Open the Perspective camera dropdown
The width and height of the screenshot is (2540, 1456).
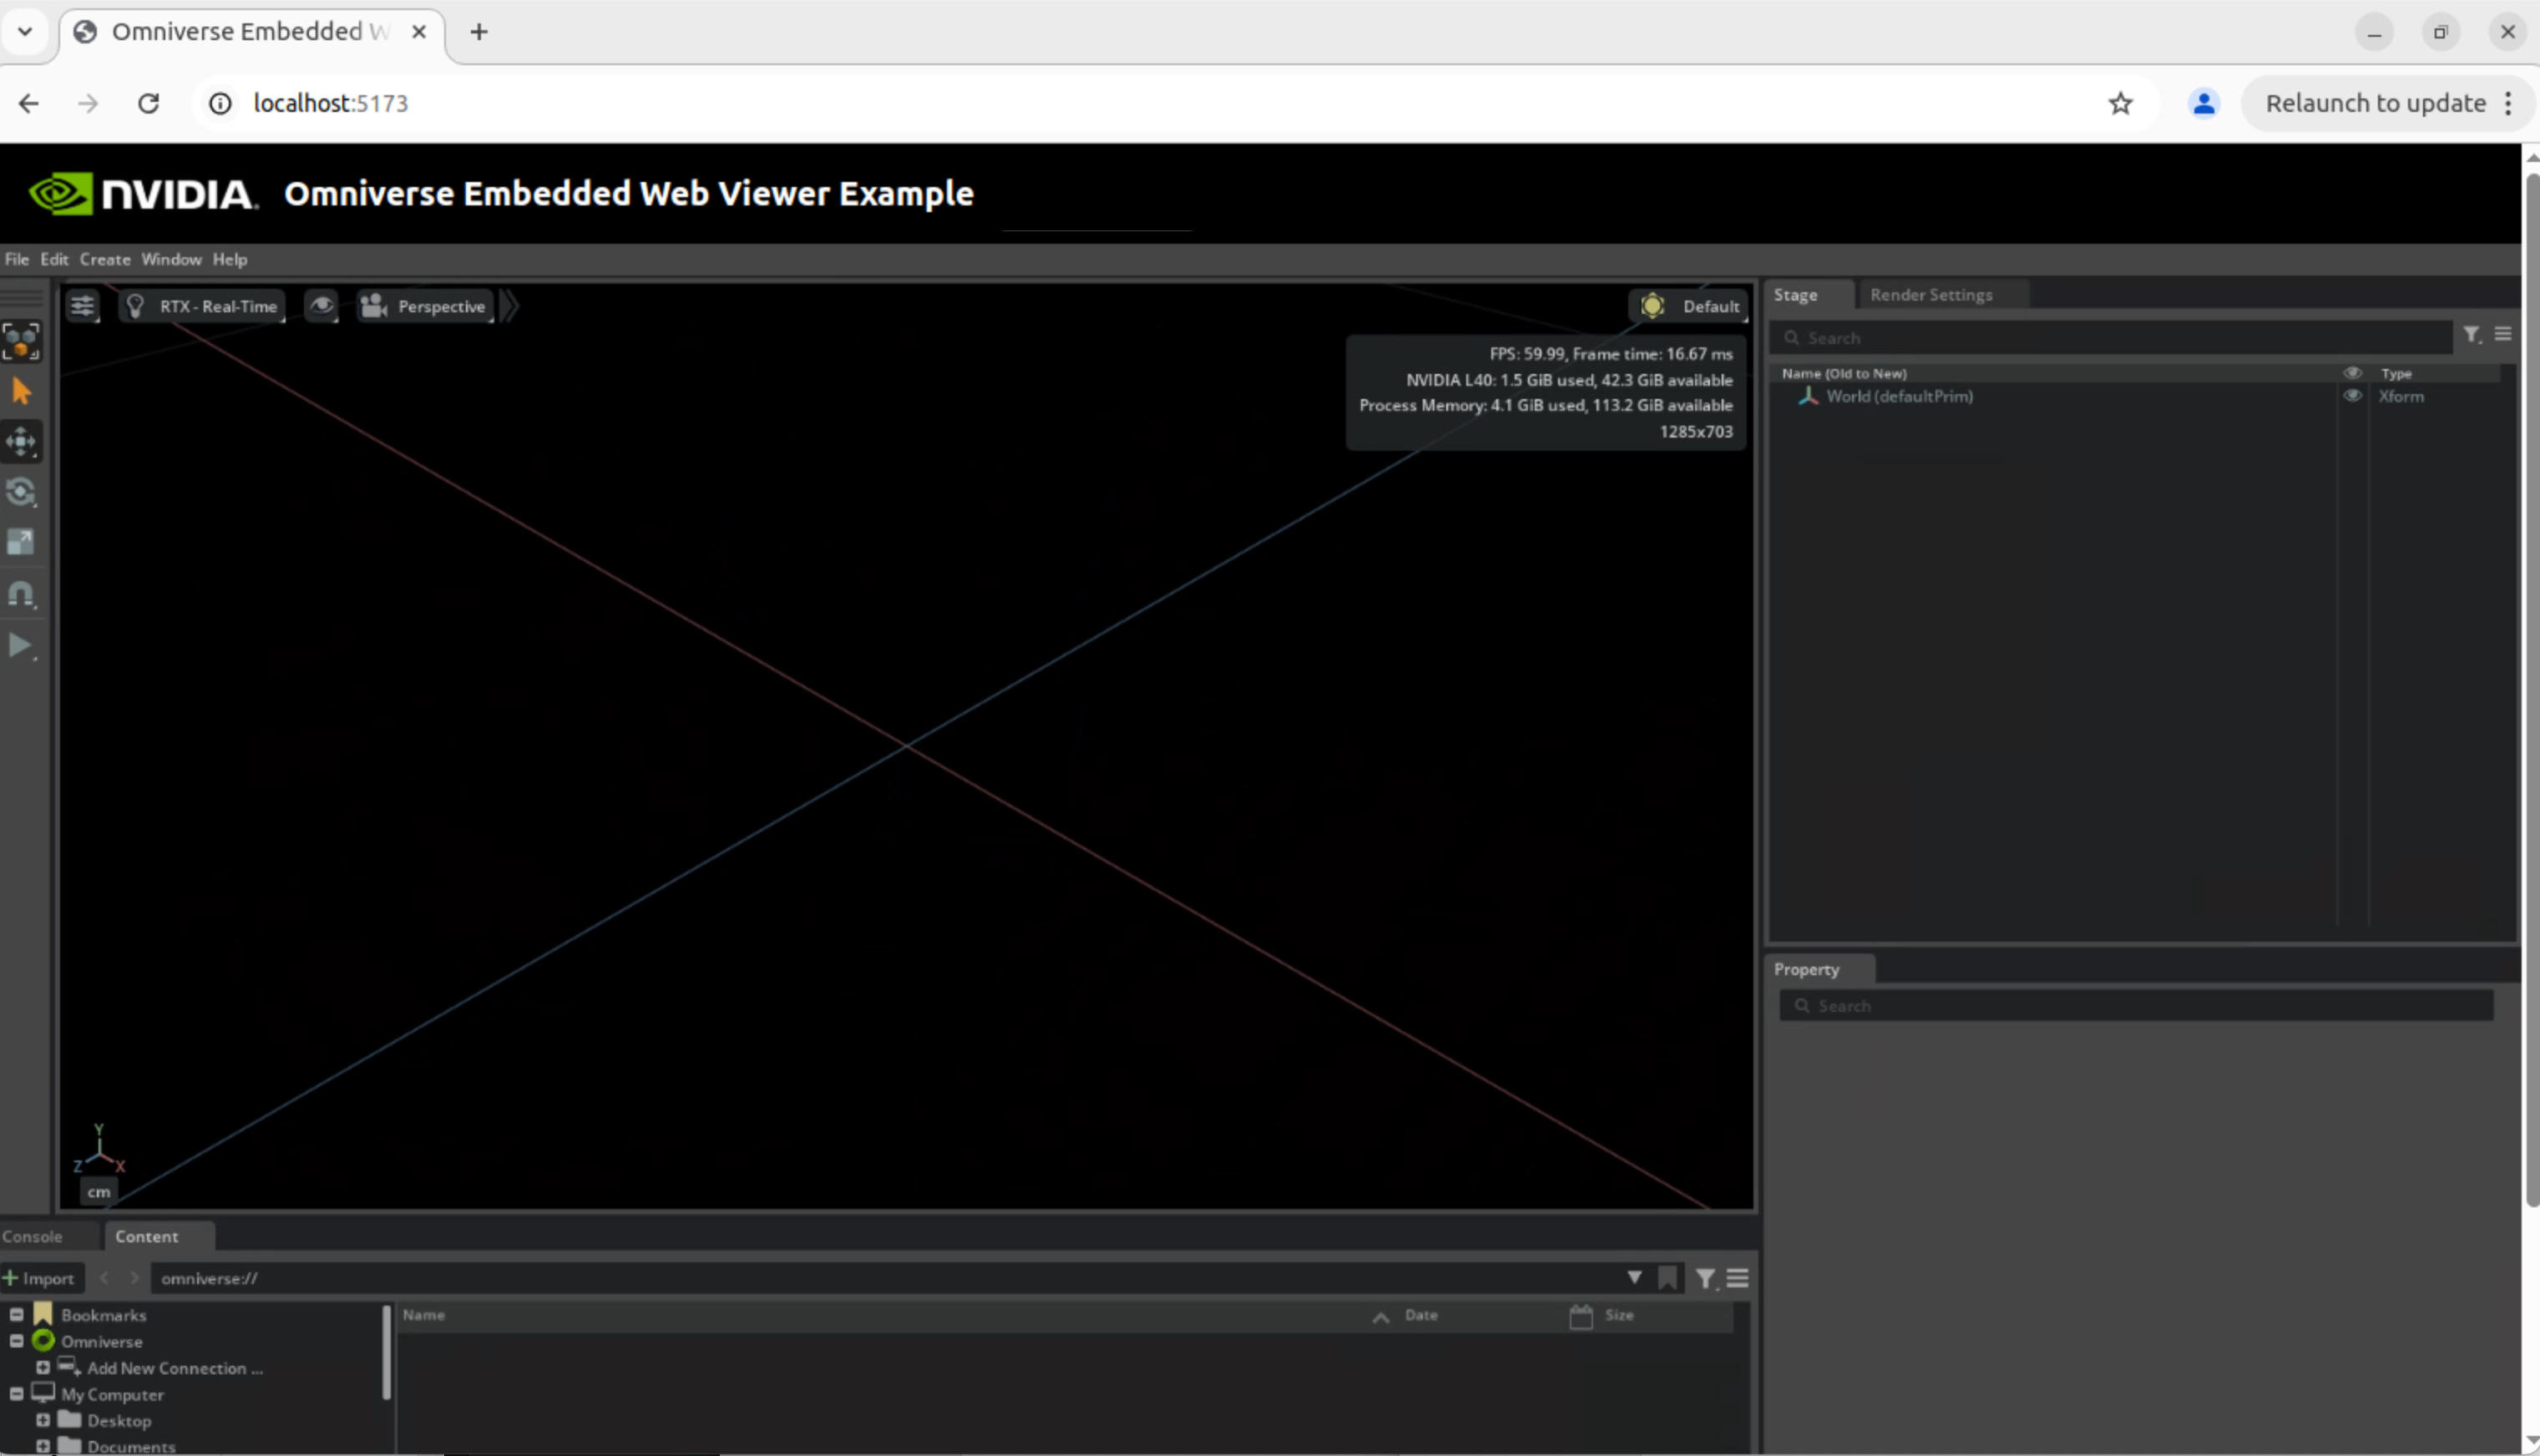(426, 306)
